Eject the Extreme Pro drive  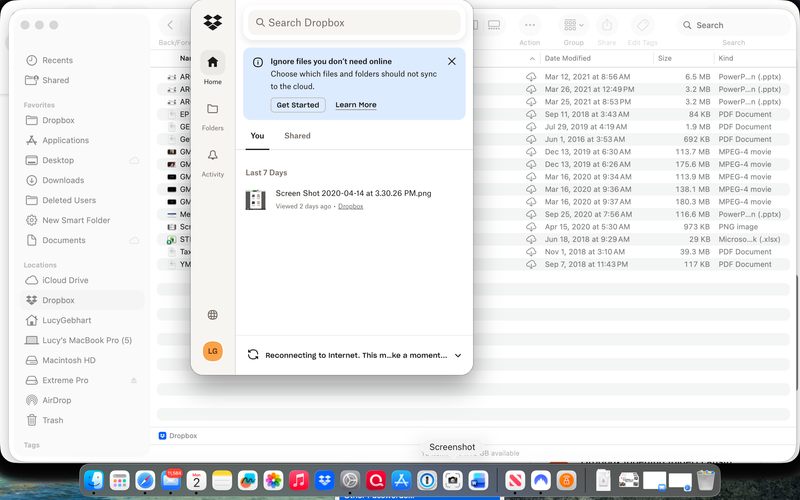pyautogui.click(x=134, y=381)
